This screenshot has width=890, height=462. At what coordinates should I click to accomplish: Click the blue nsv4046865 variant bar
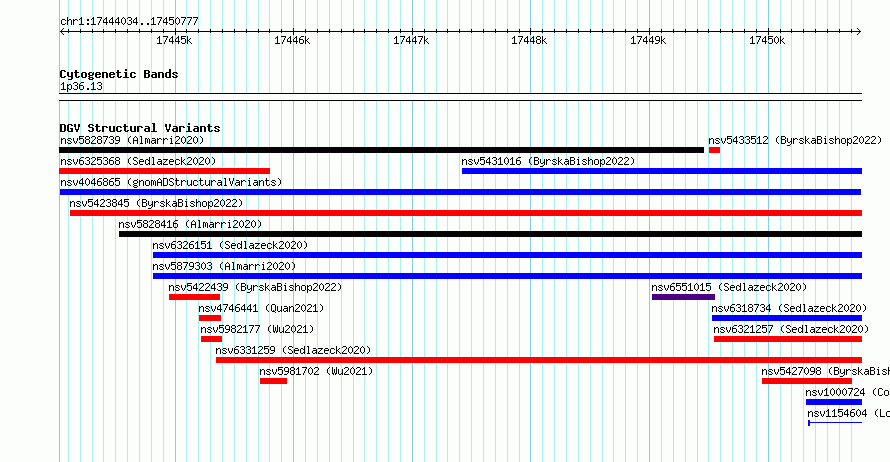pos(460,192)
